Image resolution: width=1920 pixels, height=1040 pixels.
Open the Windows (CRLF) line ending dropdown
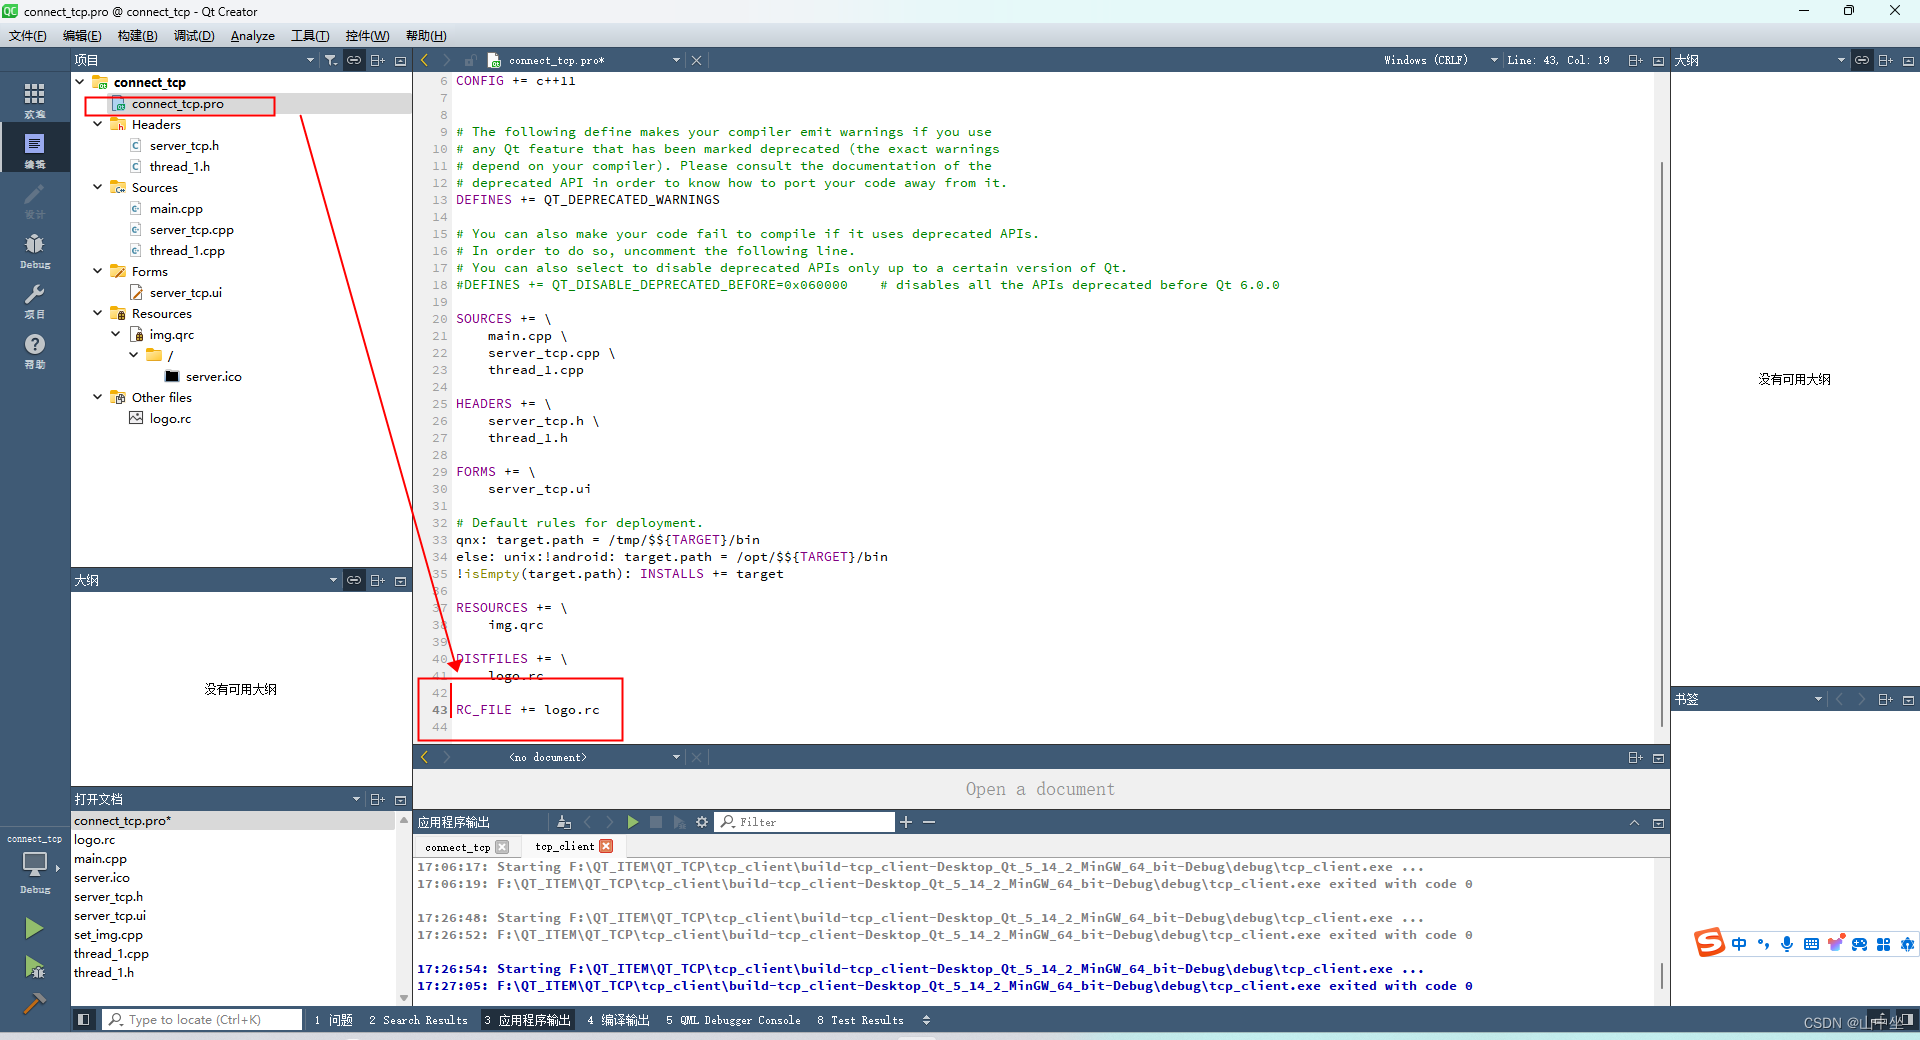coord(1440,60)
